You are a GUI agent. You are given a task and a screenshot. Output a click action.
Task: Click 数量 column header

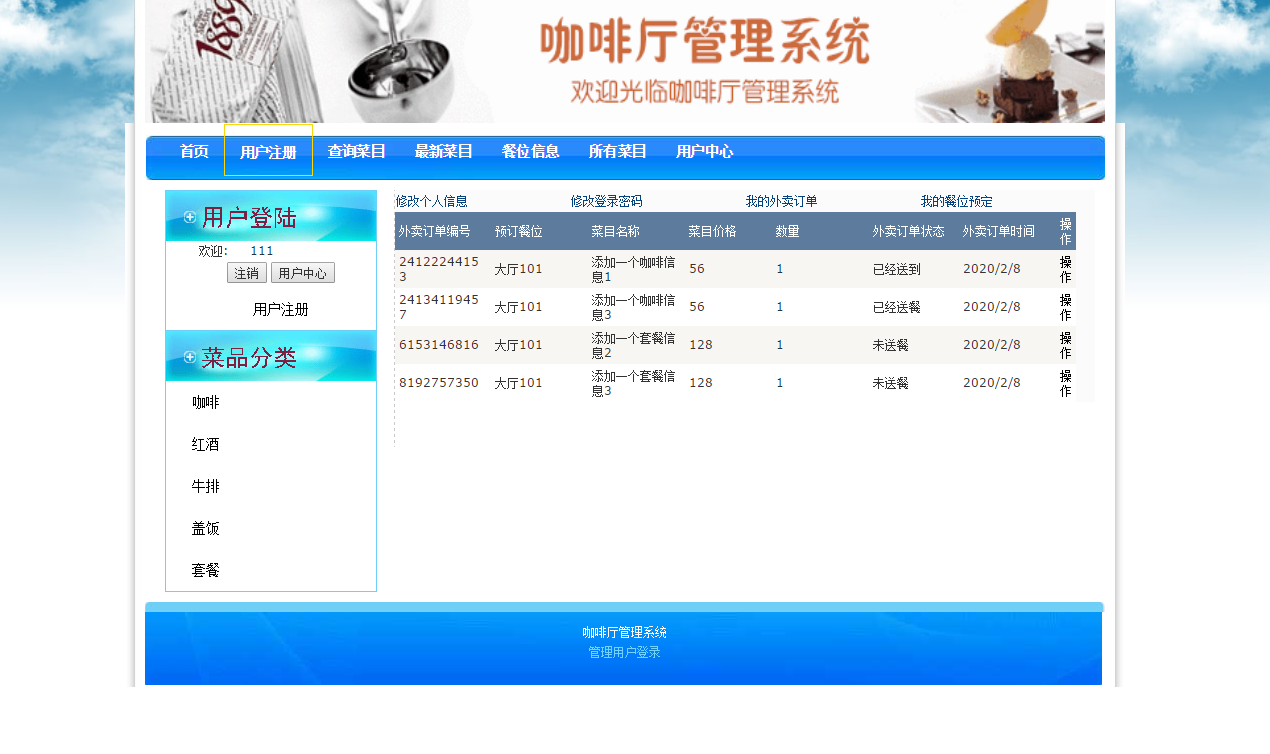pyautogui.click(x=788, y=231)
